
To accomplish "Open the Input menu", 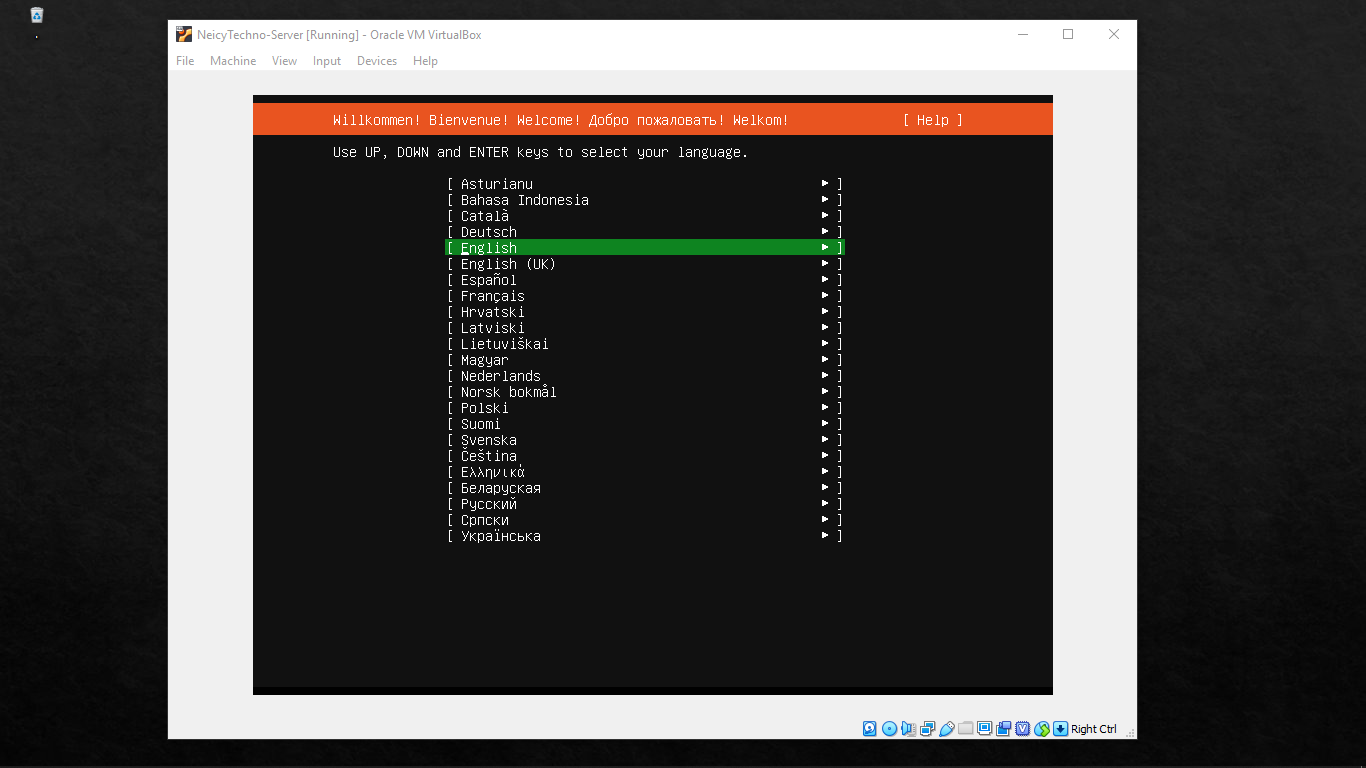I will pyautogui.click(x=327, y=61).
